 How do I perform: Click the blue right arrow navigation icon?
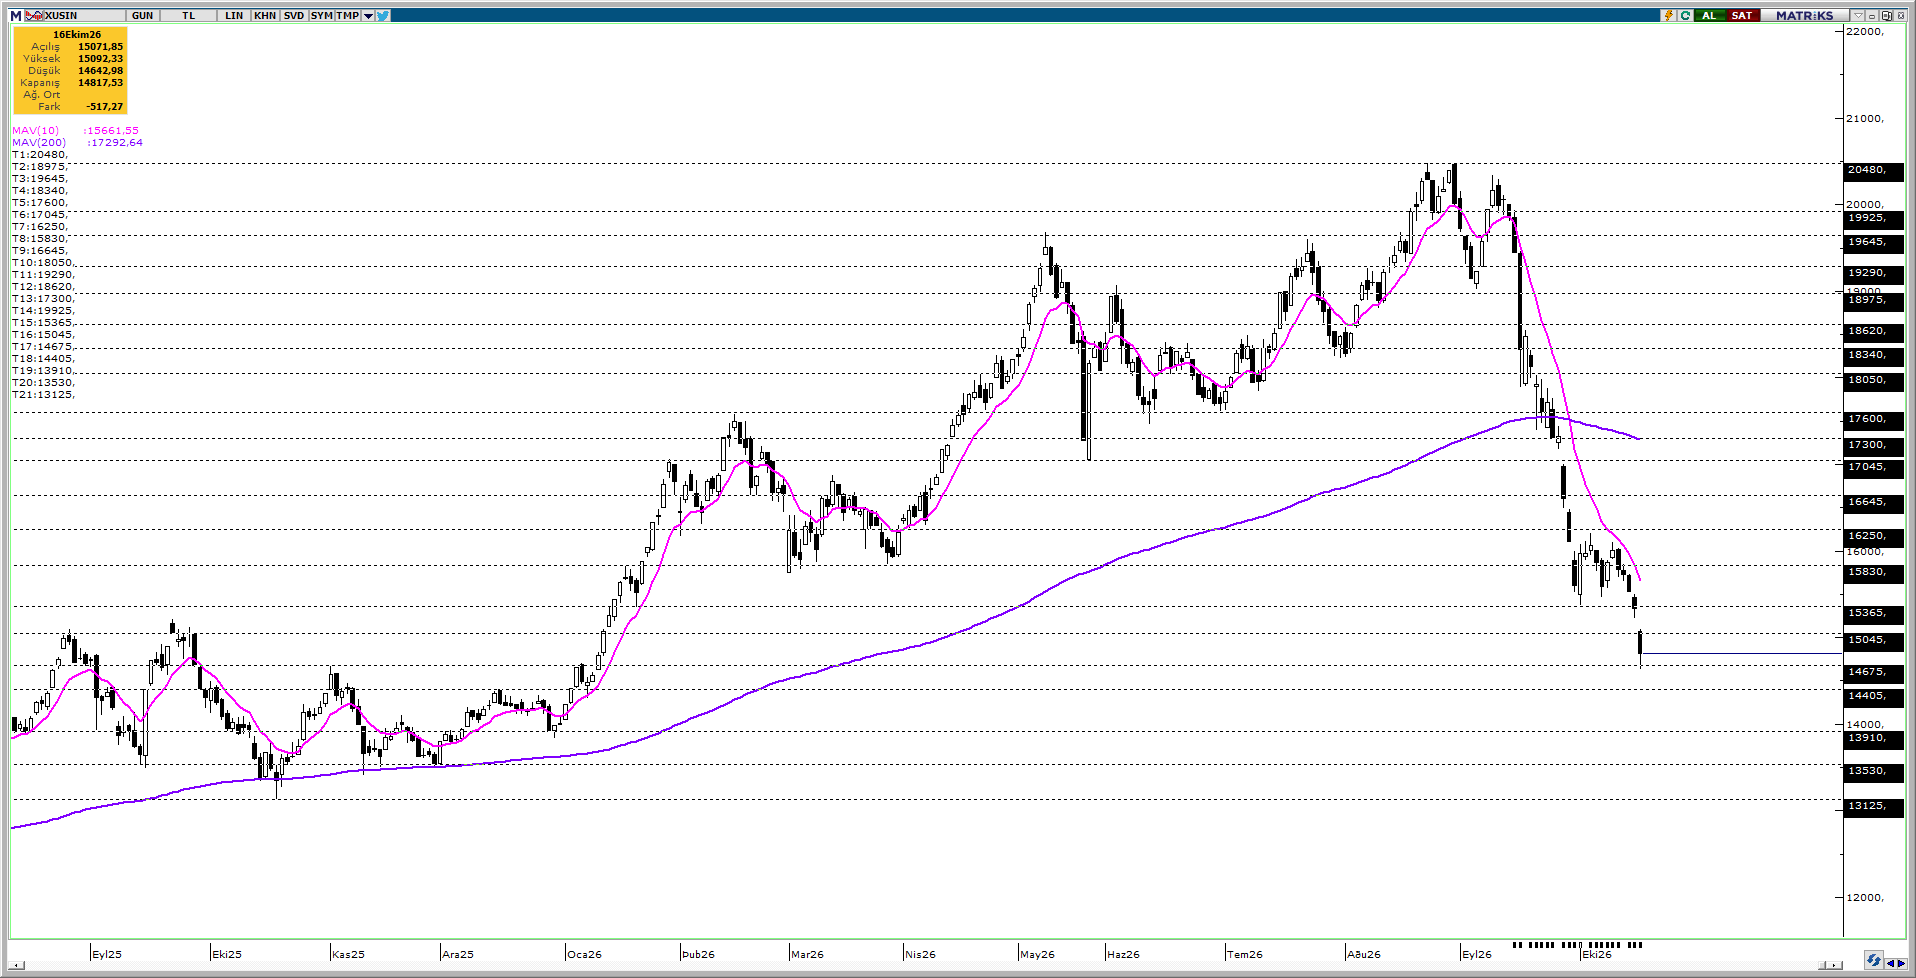pyautogui.click(x=1901, y=963)
